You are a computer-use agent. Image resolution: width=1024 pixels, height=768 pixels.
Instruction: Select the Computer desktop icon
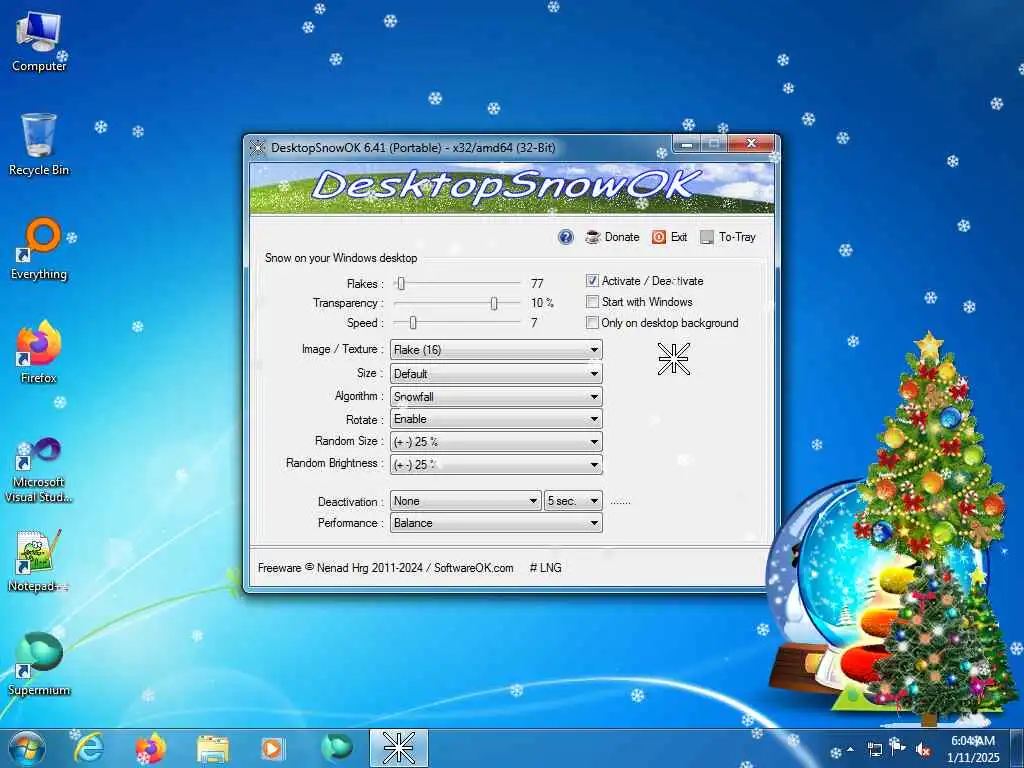[x=39, y=41]
